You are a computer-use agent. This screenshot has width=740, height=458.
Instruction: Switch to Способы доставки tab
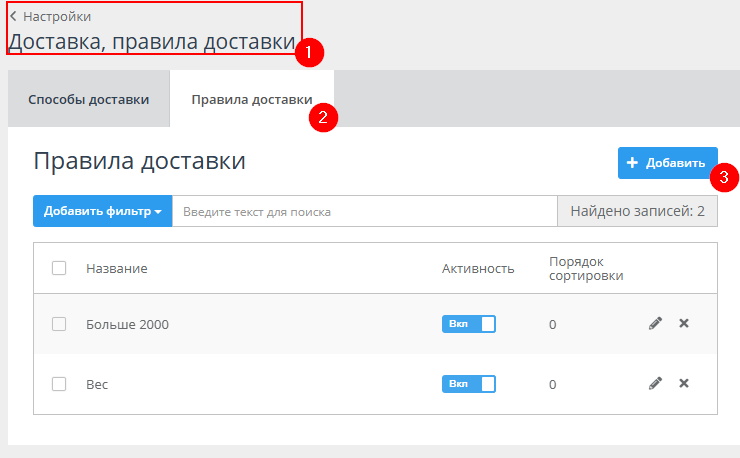89,99
